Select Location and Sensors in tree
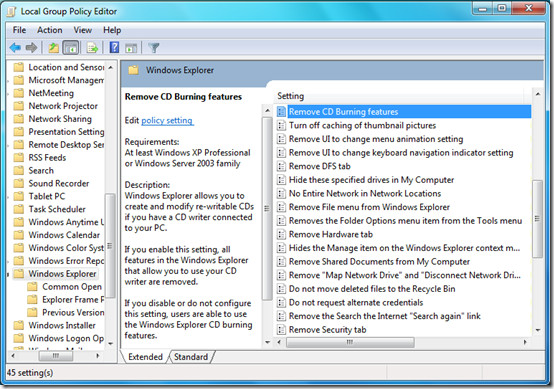 66,67
